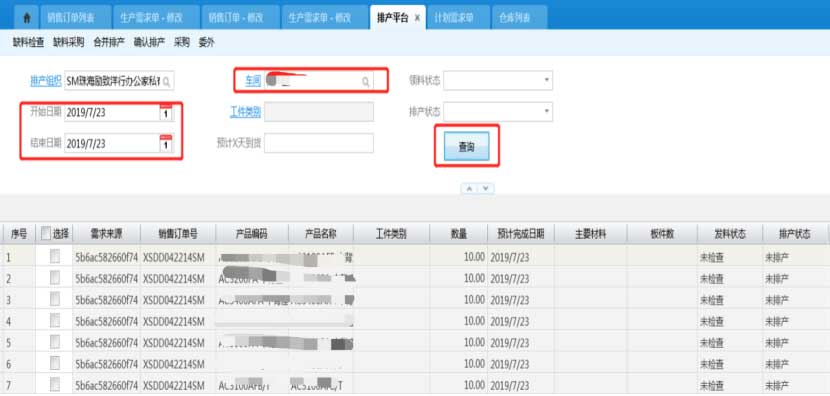Switch to the 仓库列表 tab
830x396 pixels.
click(519, 17)
